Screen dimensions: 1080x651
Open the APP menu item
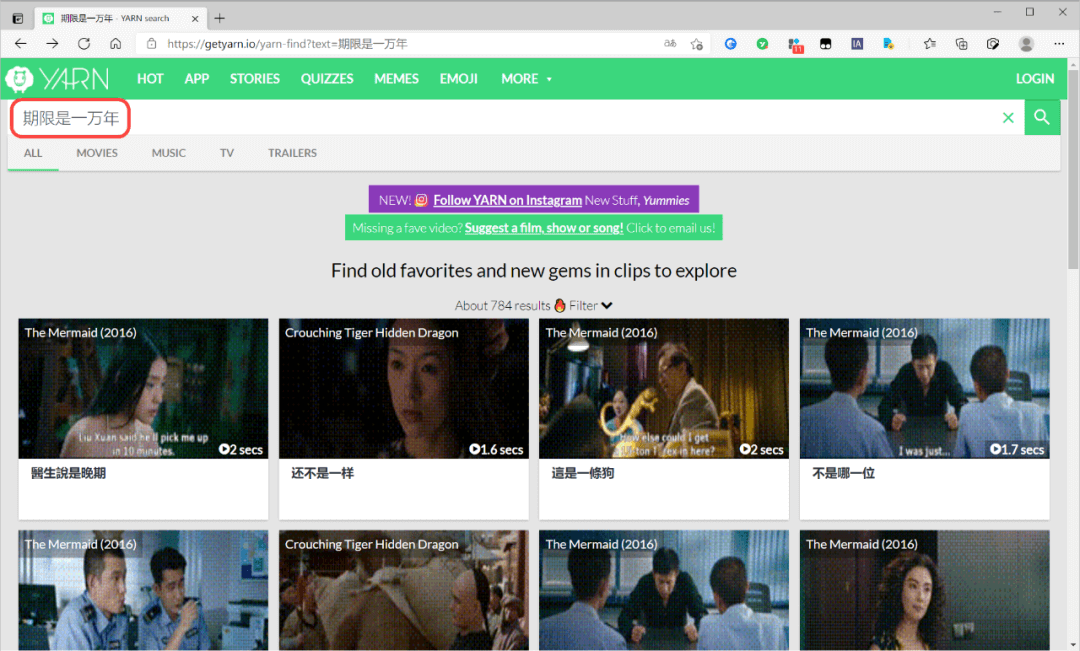196,79
